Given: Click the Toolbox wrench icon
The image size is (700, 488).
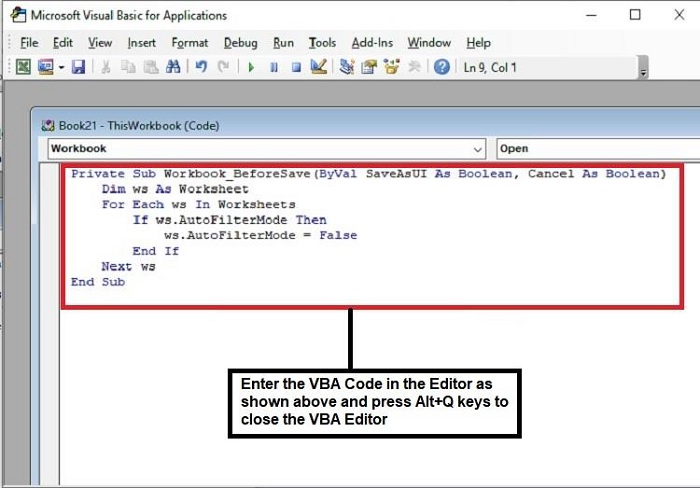Looking at the screenshot, I should (x=414, y=67).
